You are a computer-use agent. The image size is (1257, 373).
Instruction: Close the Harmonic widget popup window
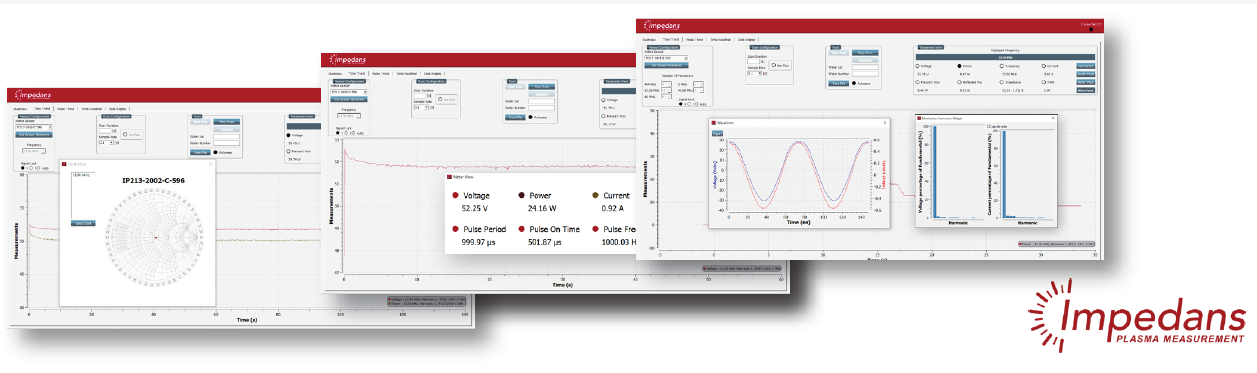coord(1053,118)
